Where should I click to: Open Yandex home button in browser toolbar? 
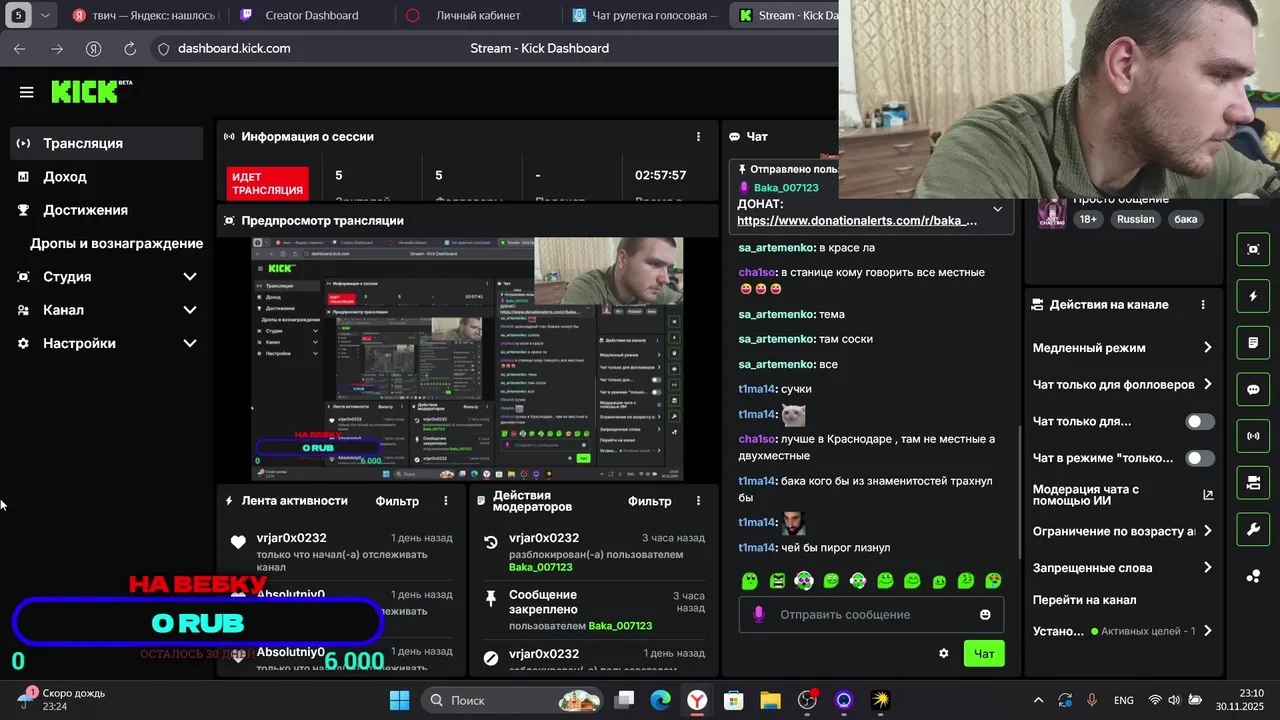tap(93, 48)
